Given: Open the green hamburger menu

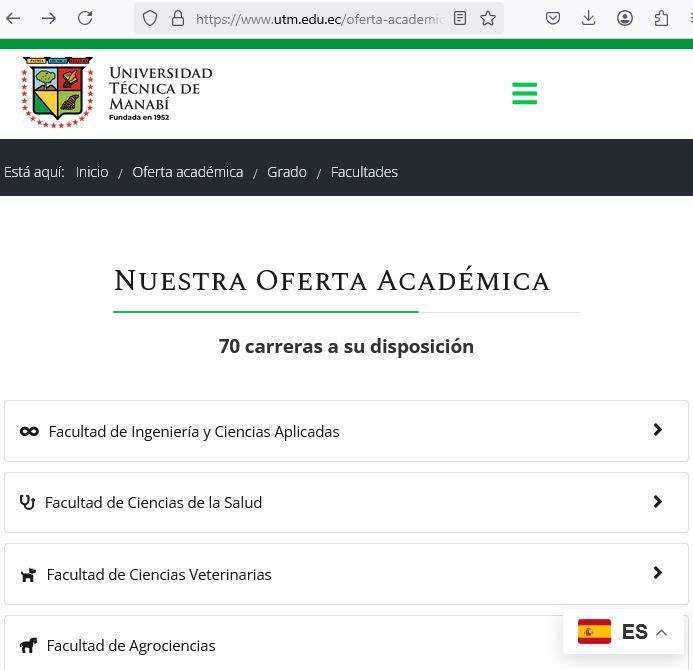Looking at the screenshot, I should [x=525, y=93].
